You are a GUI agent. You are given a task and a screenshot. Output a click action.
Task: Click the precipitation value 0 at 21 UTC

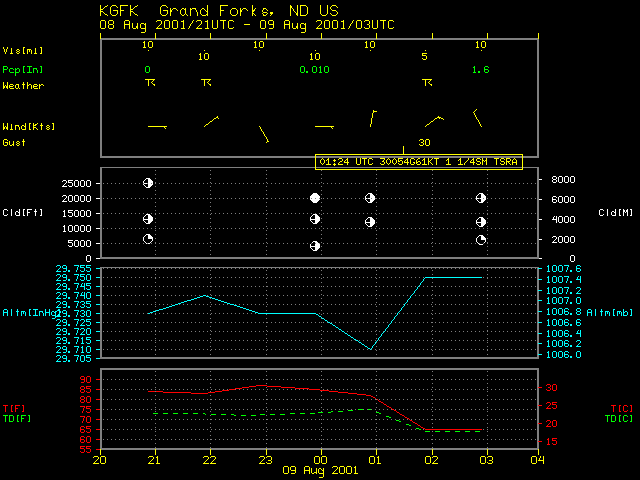point(147,70)
